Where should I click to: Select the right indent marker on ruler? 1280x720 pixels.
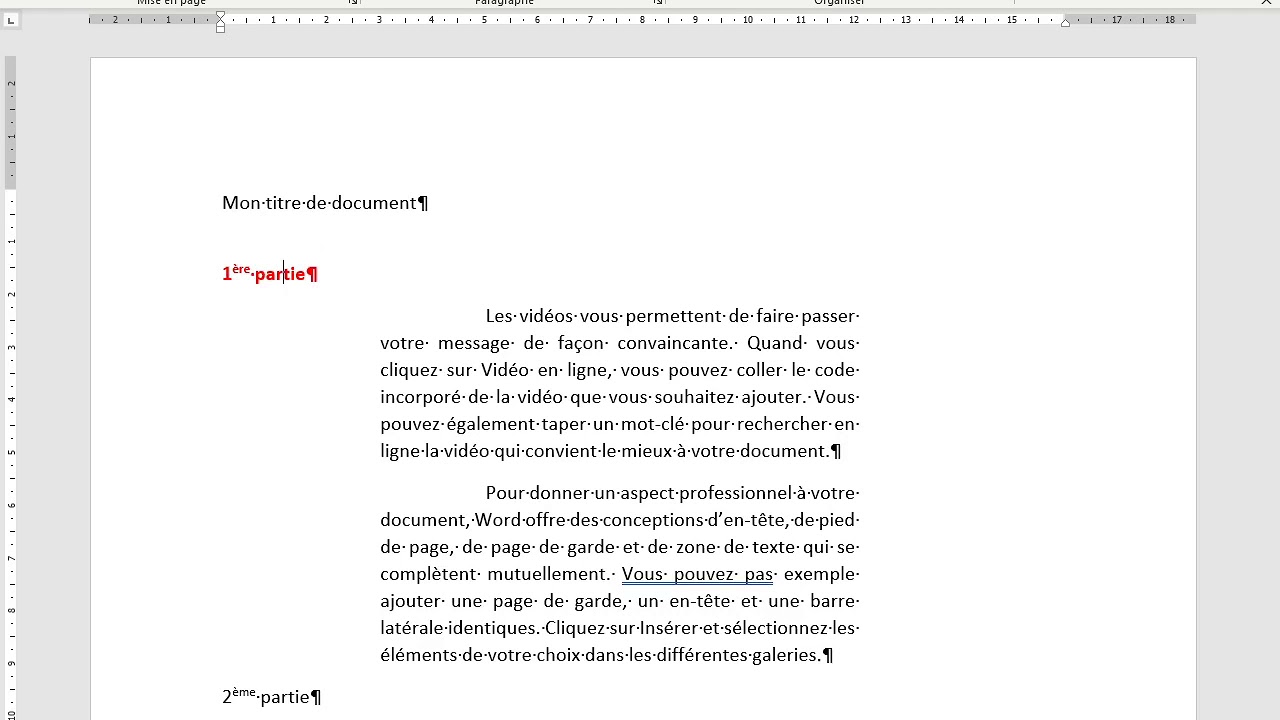1065,22
